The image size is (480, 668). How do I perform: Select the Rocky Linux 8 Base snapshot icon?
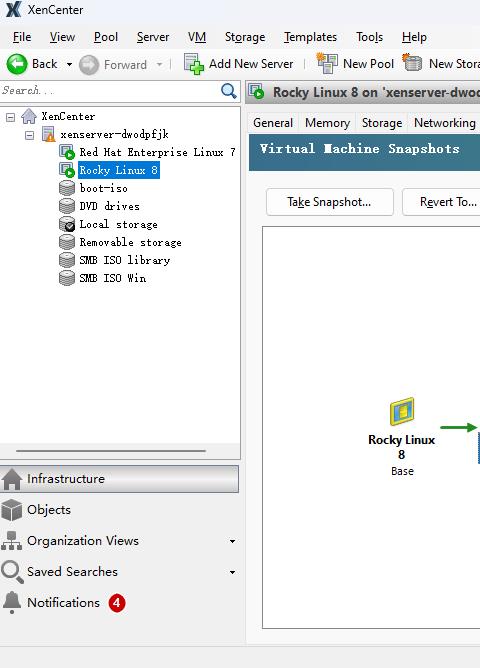402,411
